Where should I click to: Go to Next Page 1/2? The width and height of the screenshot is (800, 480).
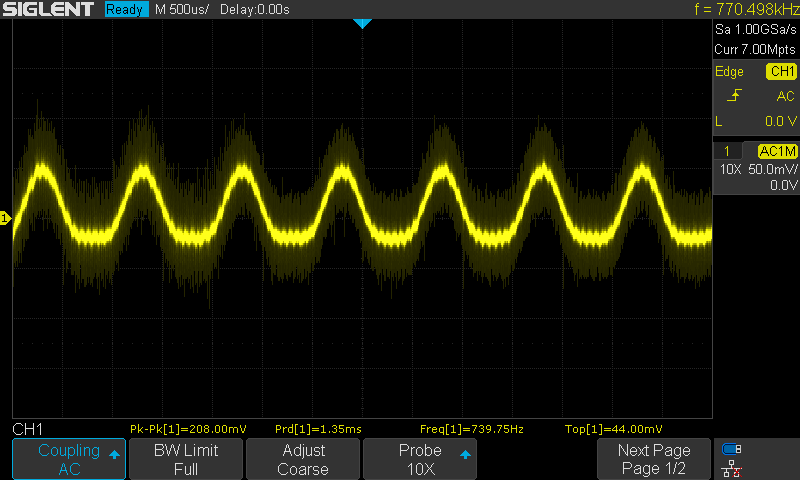(x=654, y=459)
